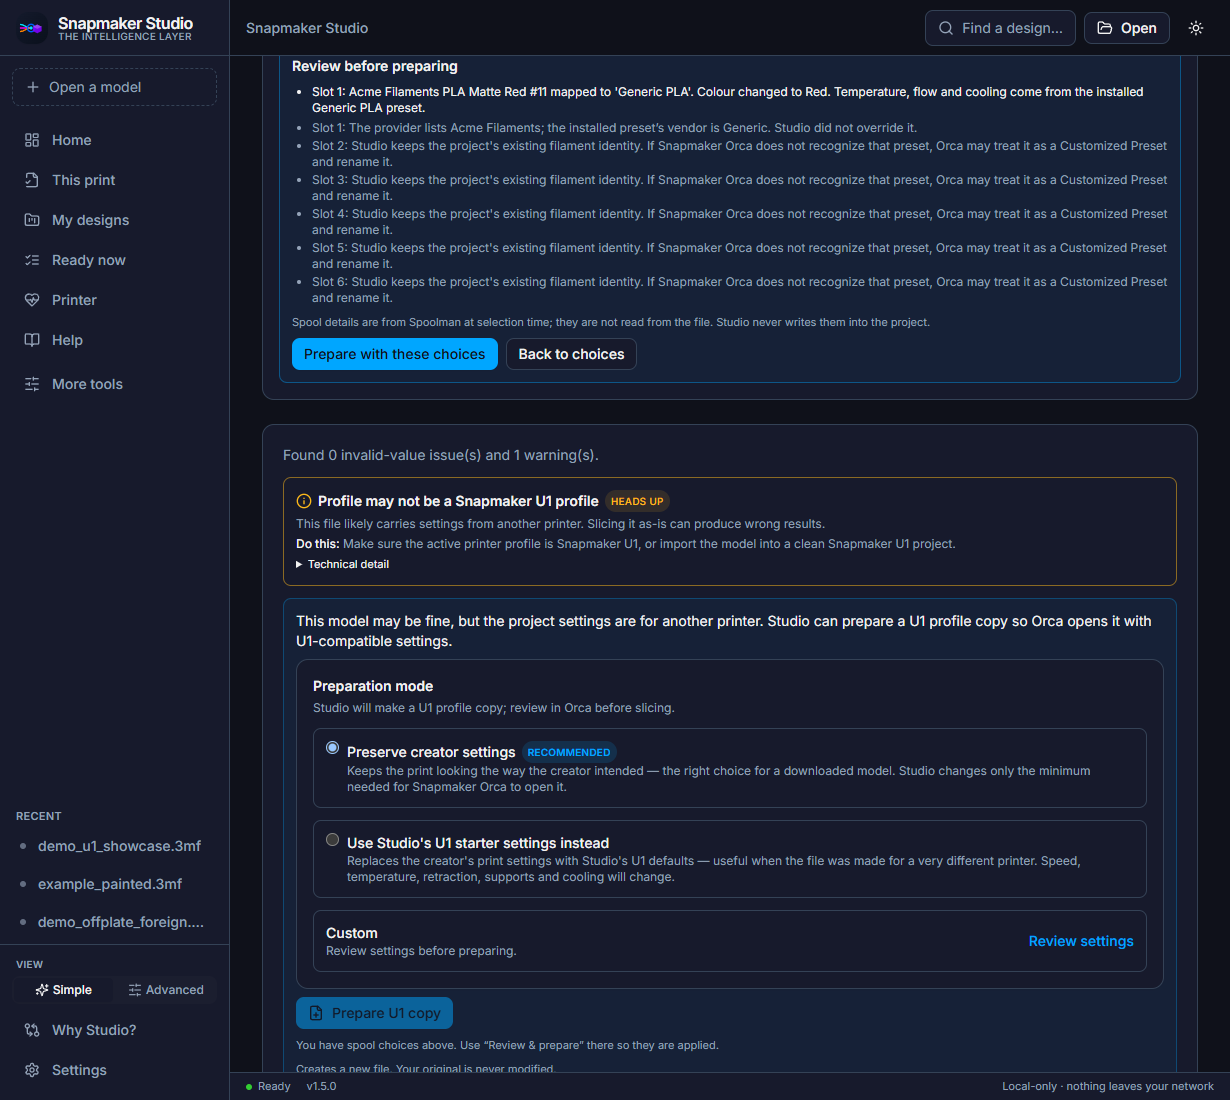Expand the Technical detail disclosure
The height and width of the screenshot is (1100, 1230).
(x=343, y=564)
